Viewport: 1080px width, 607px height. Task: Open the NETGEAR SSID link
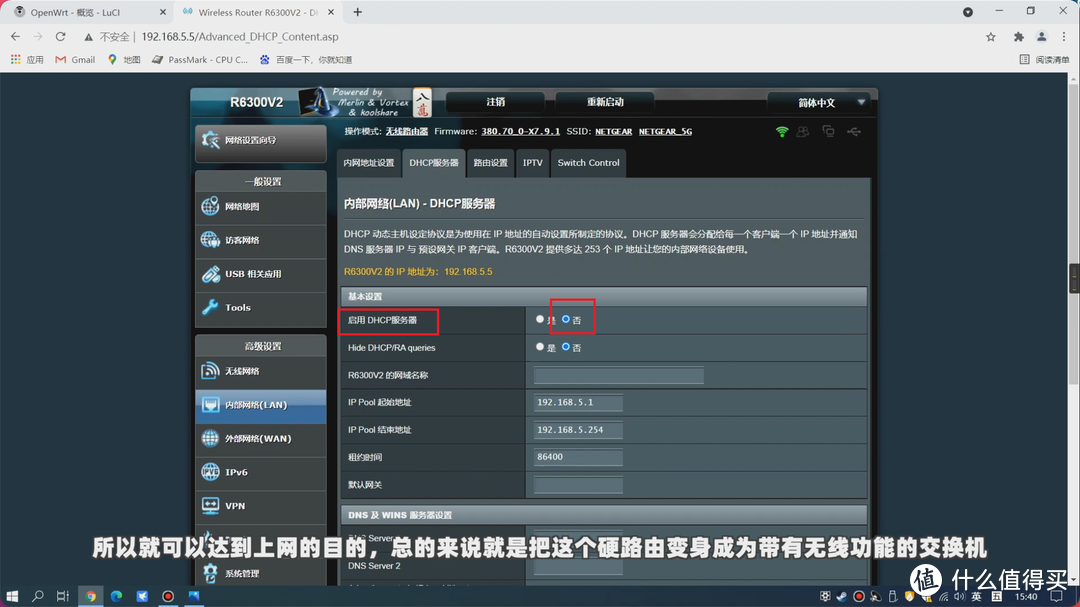614,132
